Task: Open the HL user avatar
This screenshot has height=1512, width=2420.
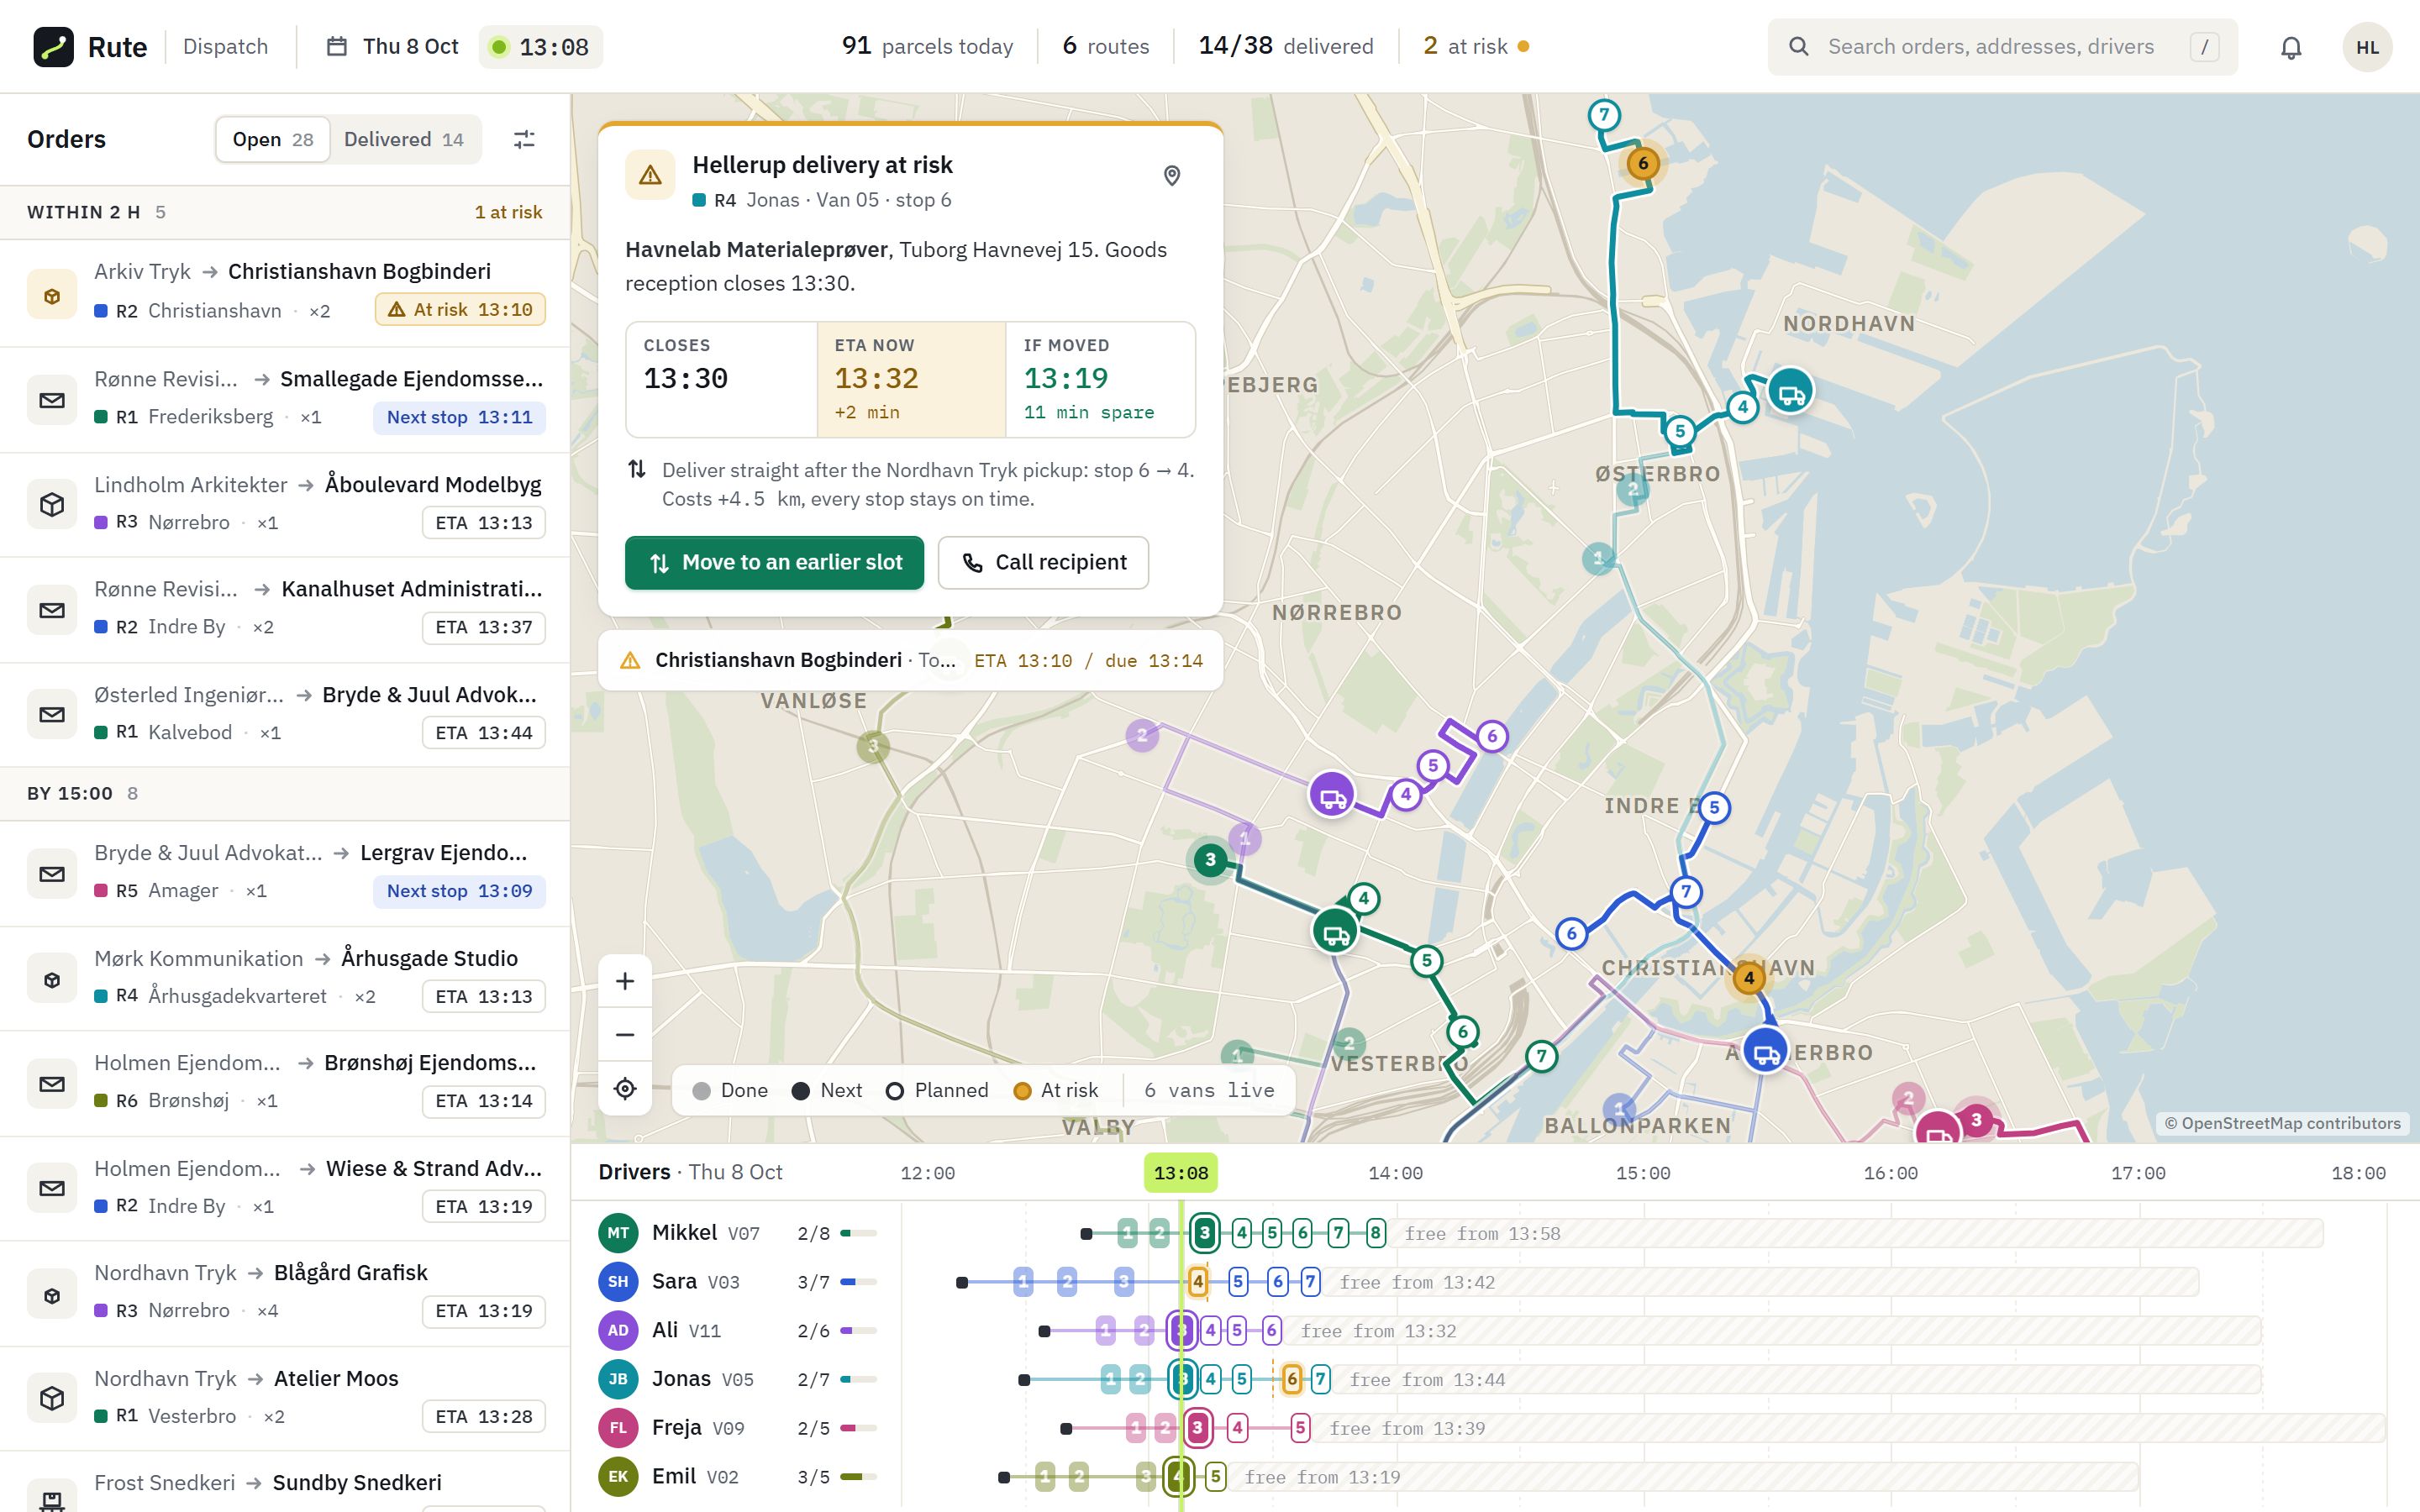Action: click(2367, 47)
